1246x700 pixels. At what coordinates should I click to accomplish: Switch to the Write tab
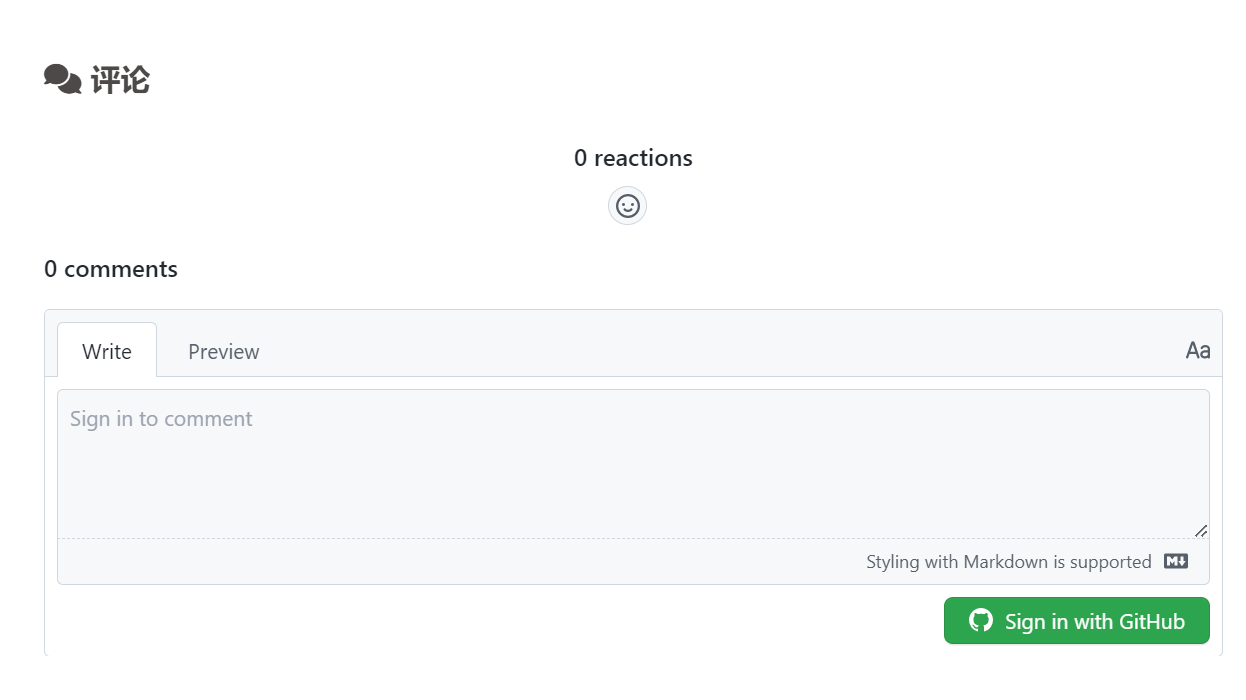click(107, 351)
